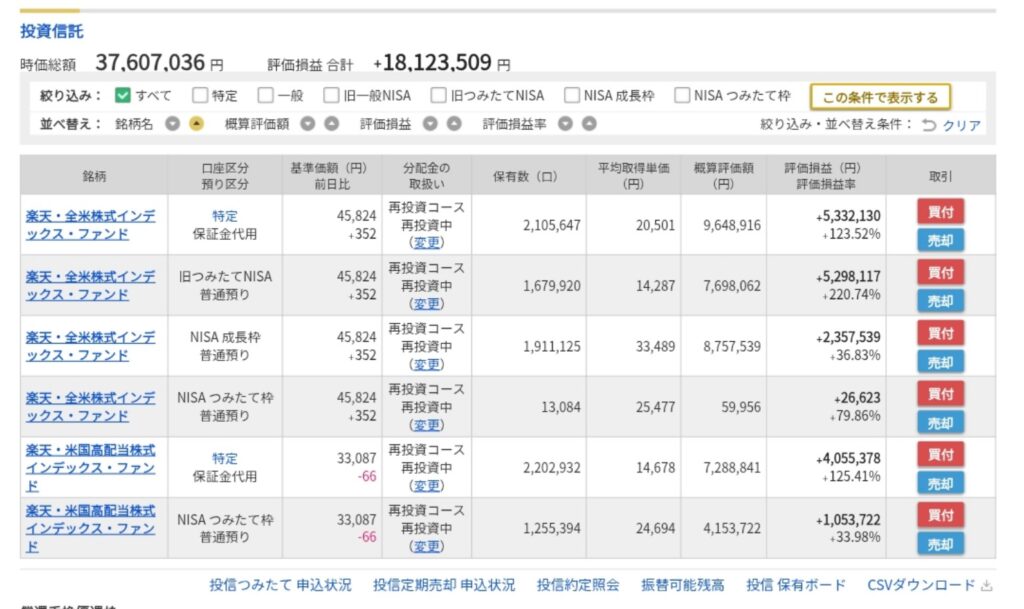
Task: Uncheck the すべて filter checkbox
Action: point(122,95)
